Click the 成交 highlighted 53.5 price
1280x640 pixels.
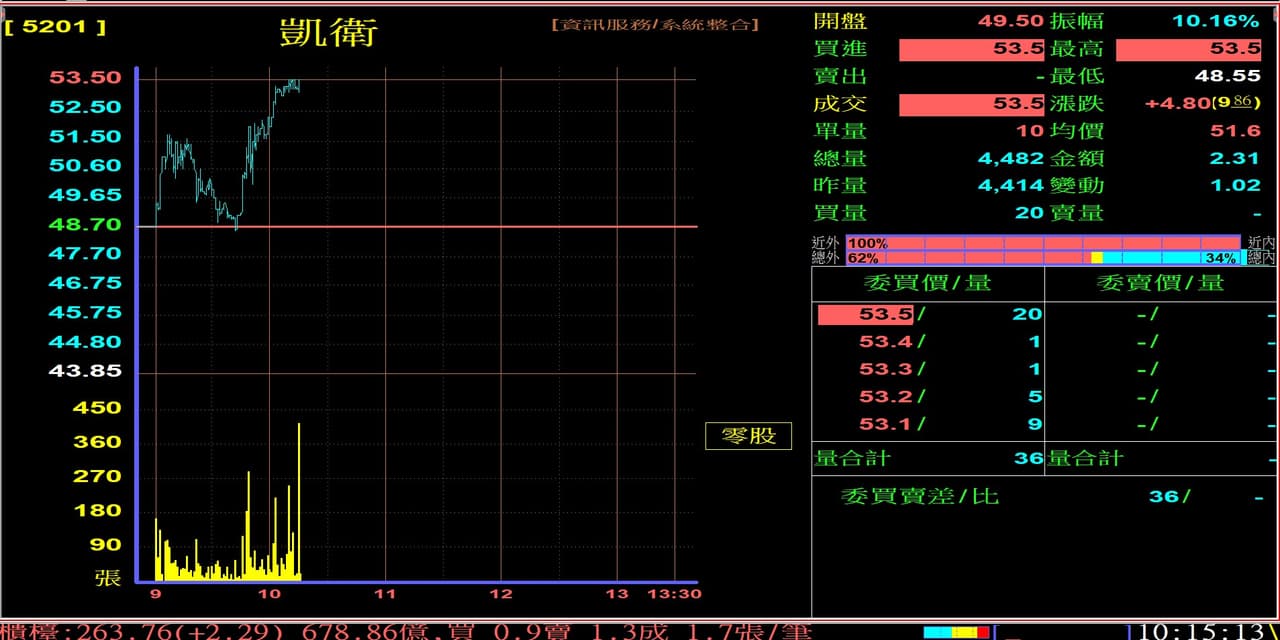[971, 104]
